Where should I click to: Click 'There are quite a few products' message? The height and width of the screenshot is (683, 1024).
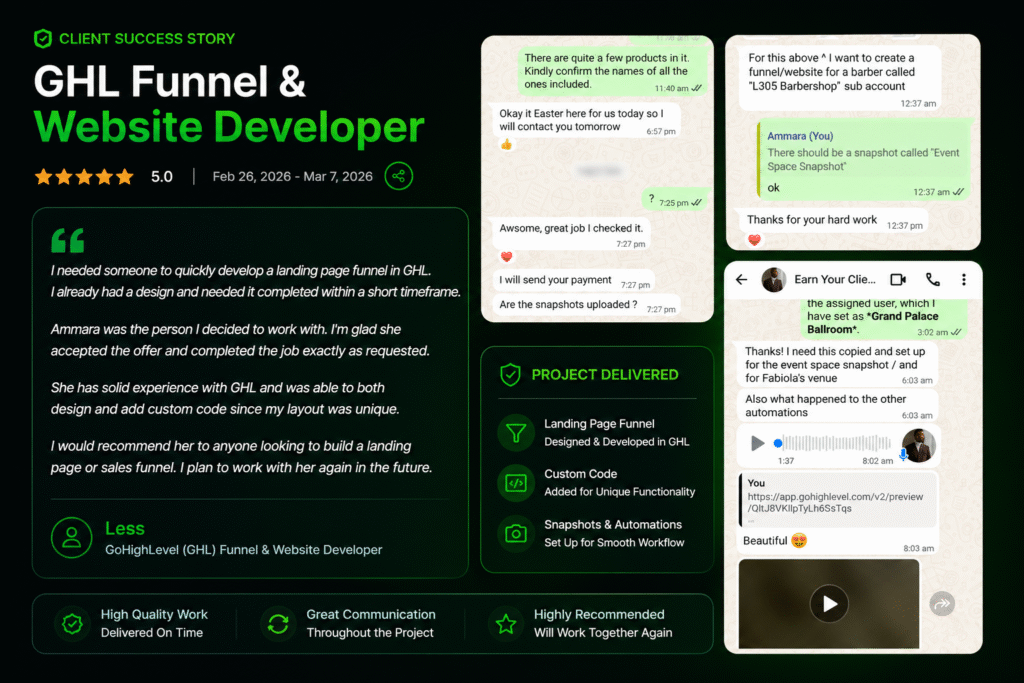613,72
